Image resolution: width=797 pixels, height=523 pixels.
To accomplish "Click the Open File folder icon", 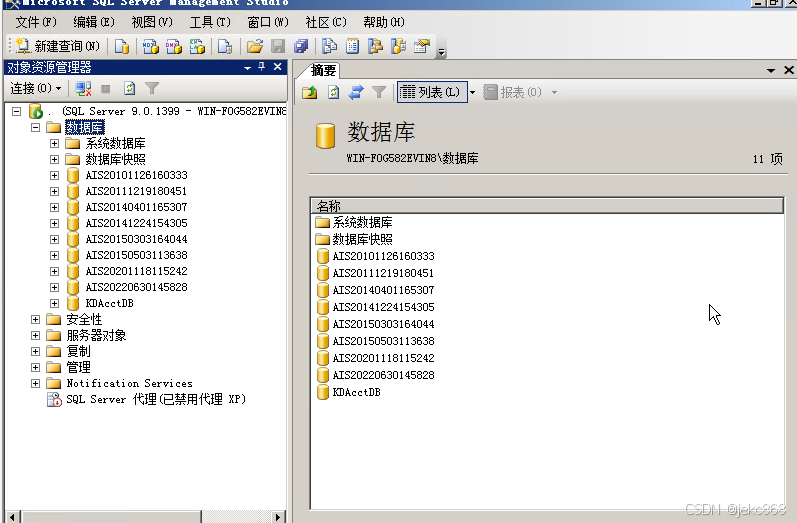I will [254, 46].
